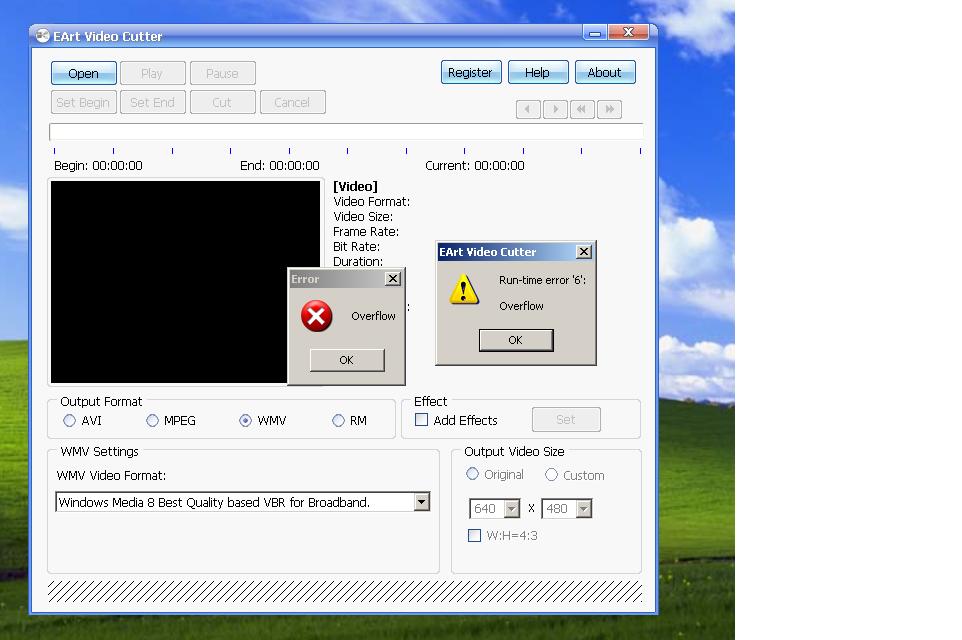Close the Error overflow dialog with X

pos(393,279)
